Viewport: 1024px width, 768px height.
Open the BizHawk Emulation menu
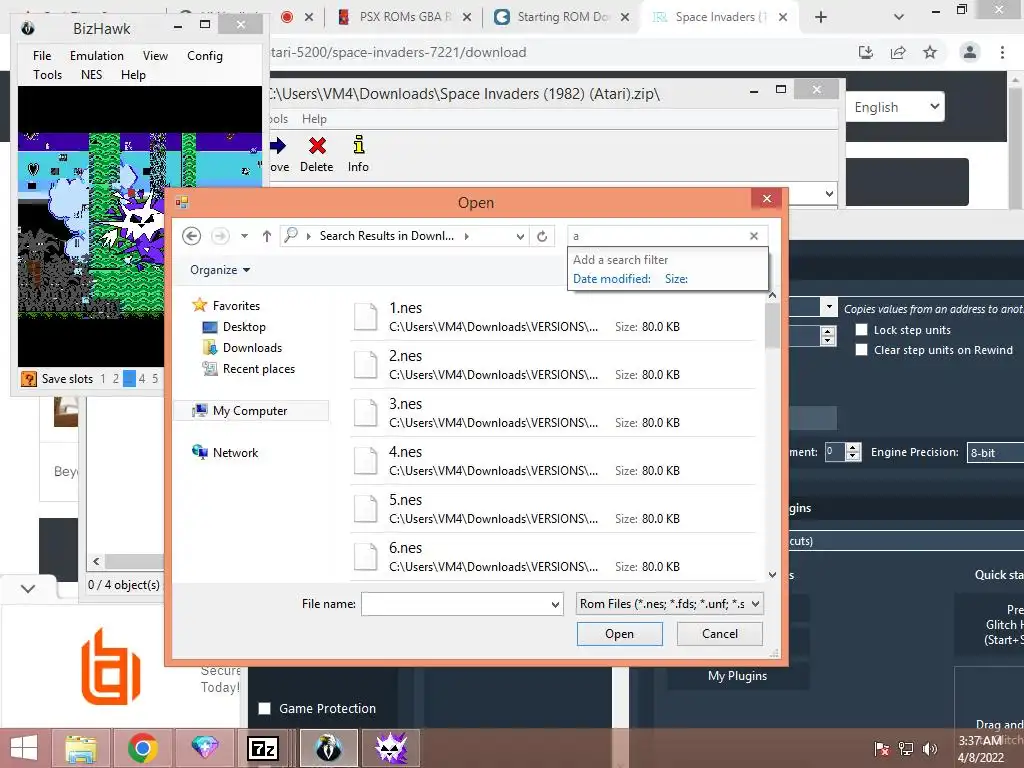[97, 56]
